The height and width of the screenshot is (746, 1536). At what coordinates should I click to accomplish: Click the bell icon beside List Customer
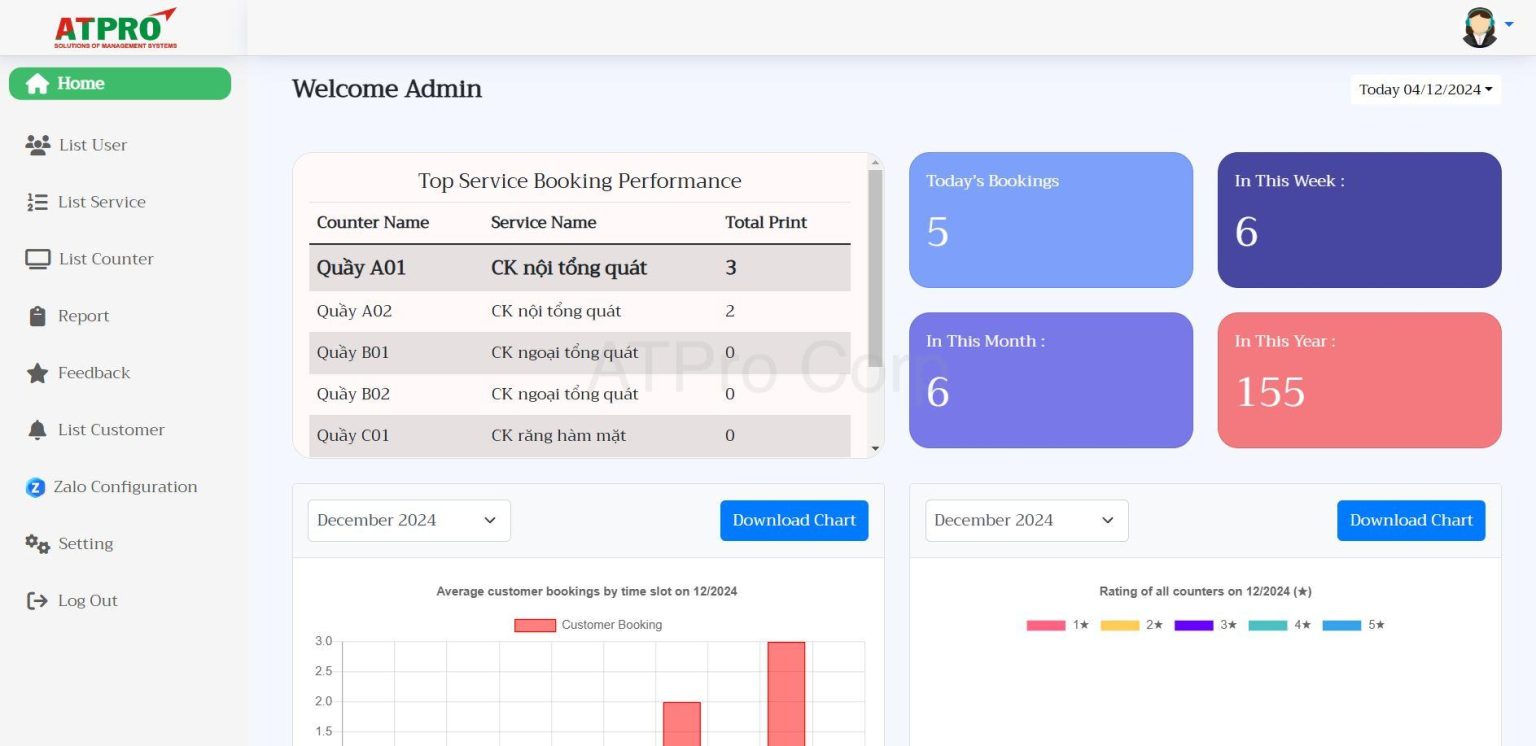[x=37, y=430]
